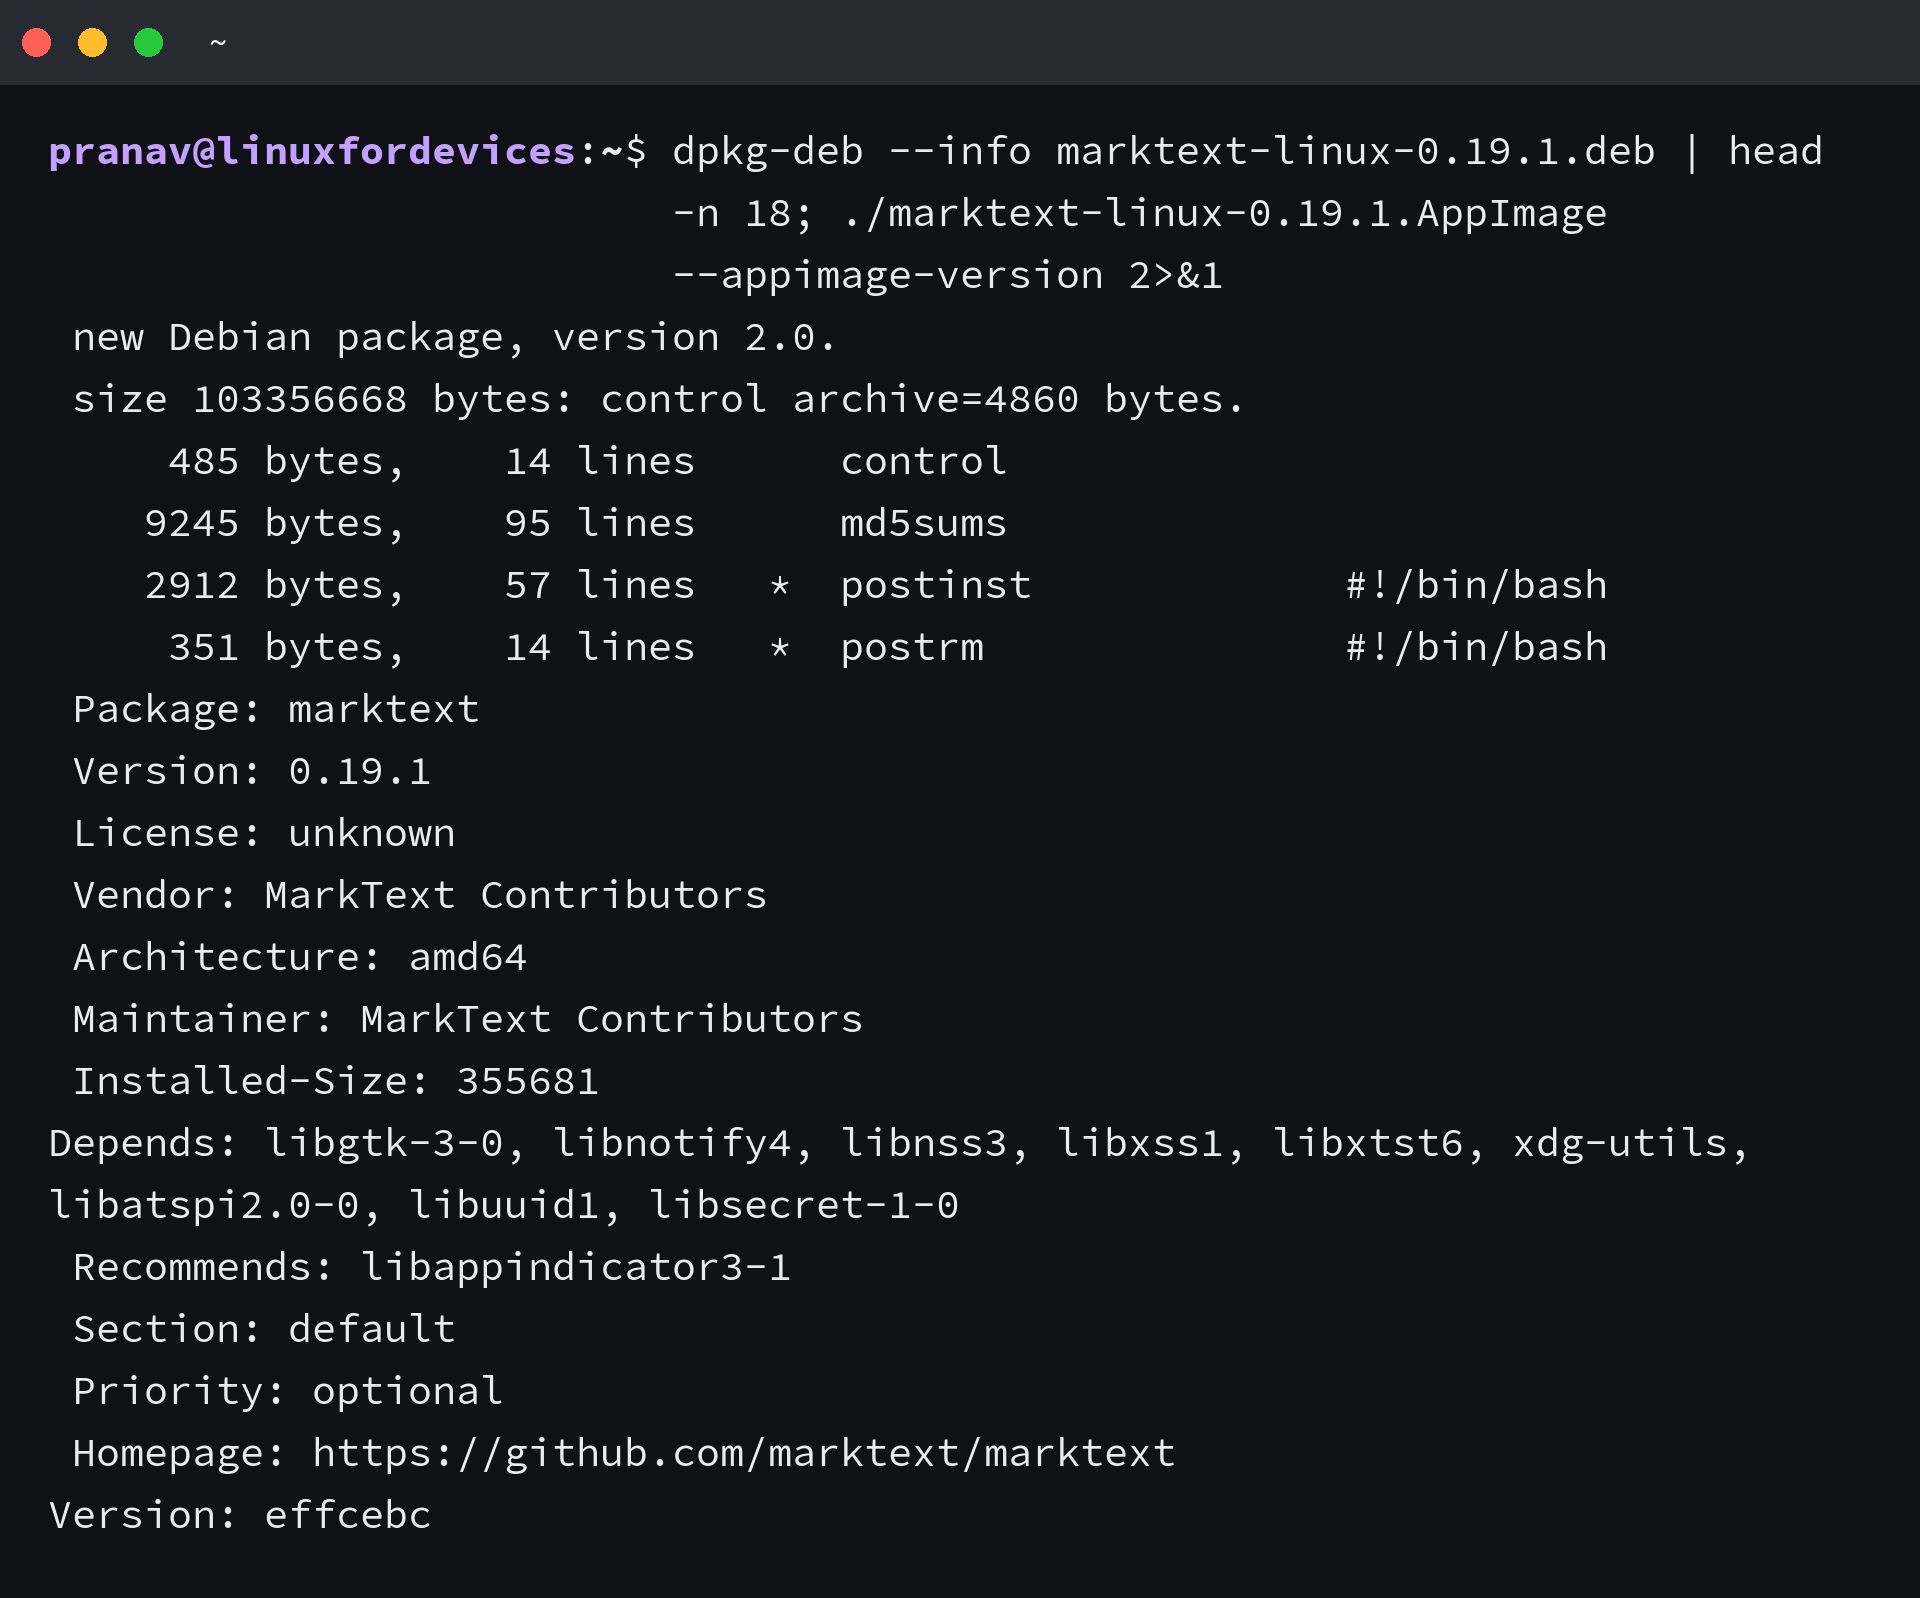Click the pranav@linuxfordevices prompt text
Viewport: 1920px width, 1598px height.
point(312,151)
